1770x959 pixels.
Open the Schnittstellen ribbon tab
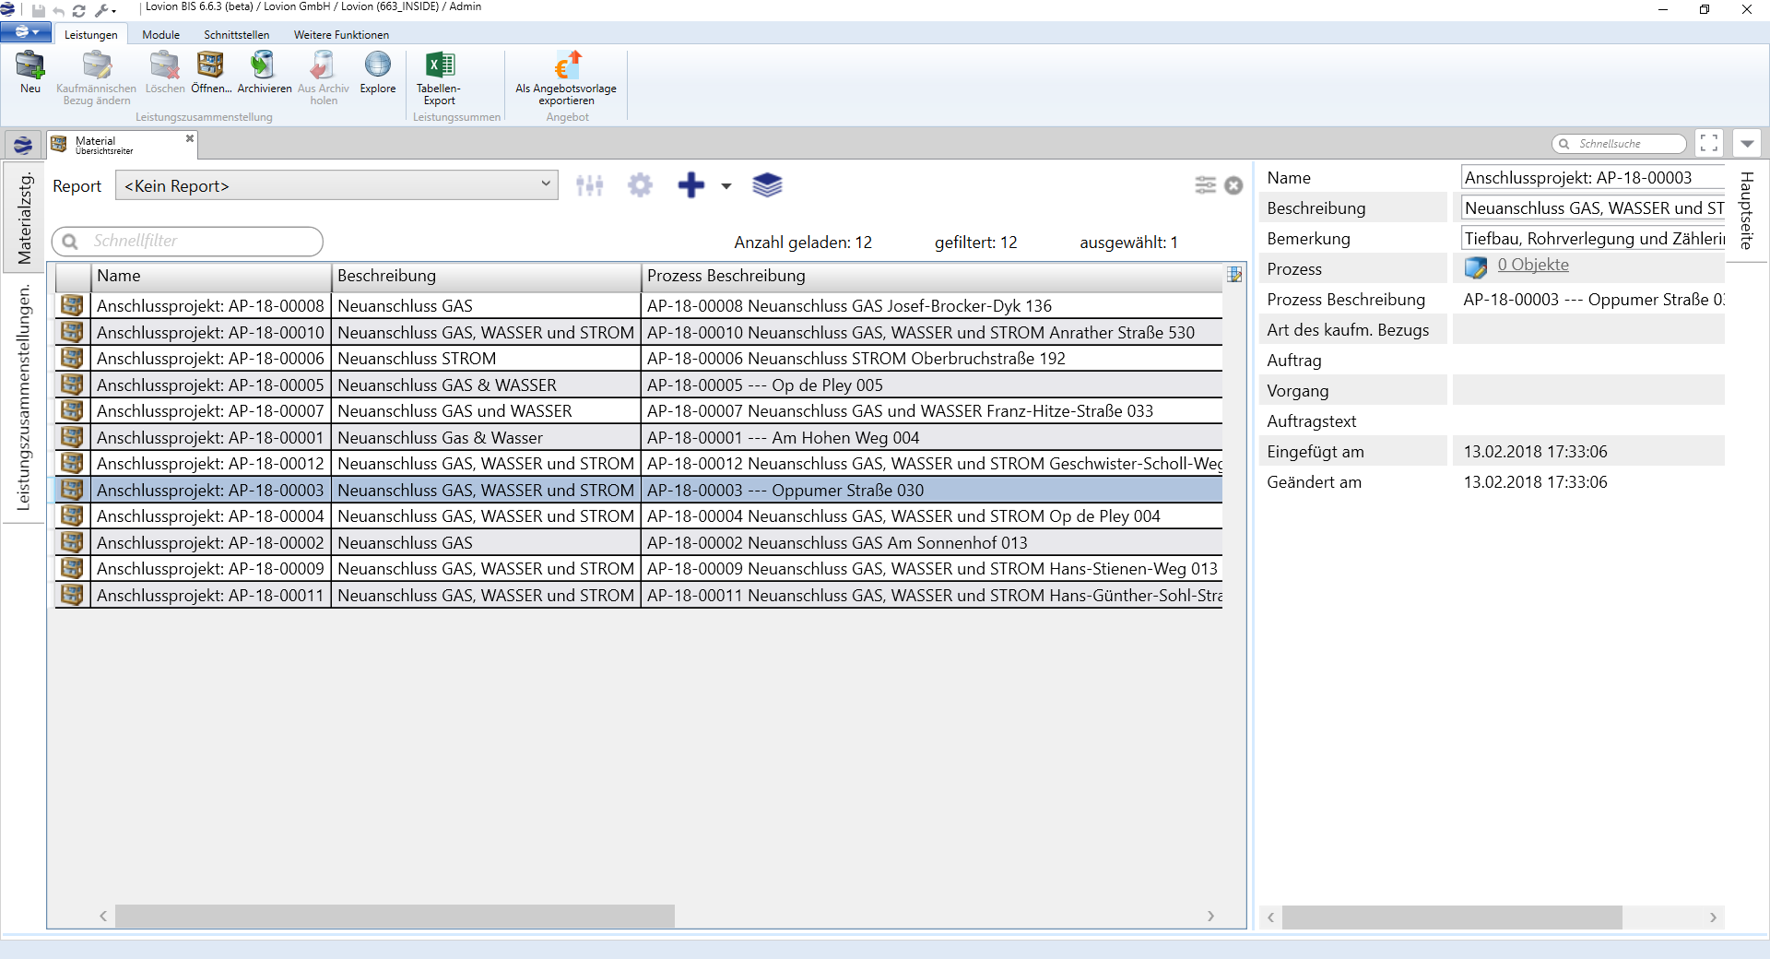click(236, 34)
